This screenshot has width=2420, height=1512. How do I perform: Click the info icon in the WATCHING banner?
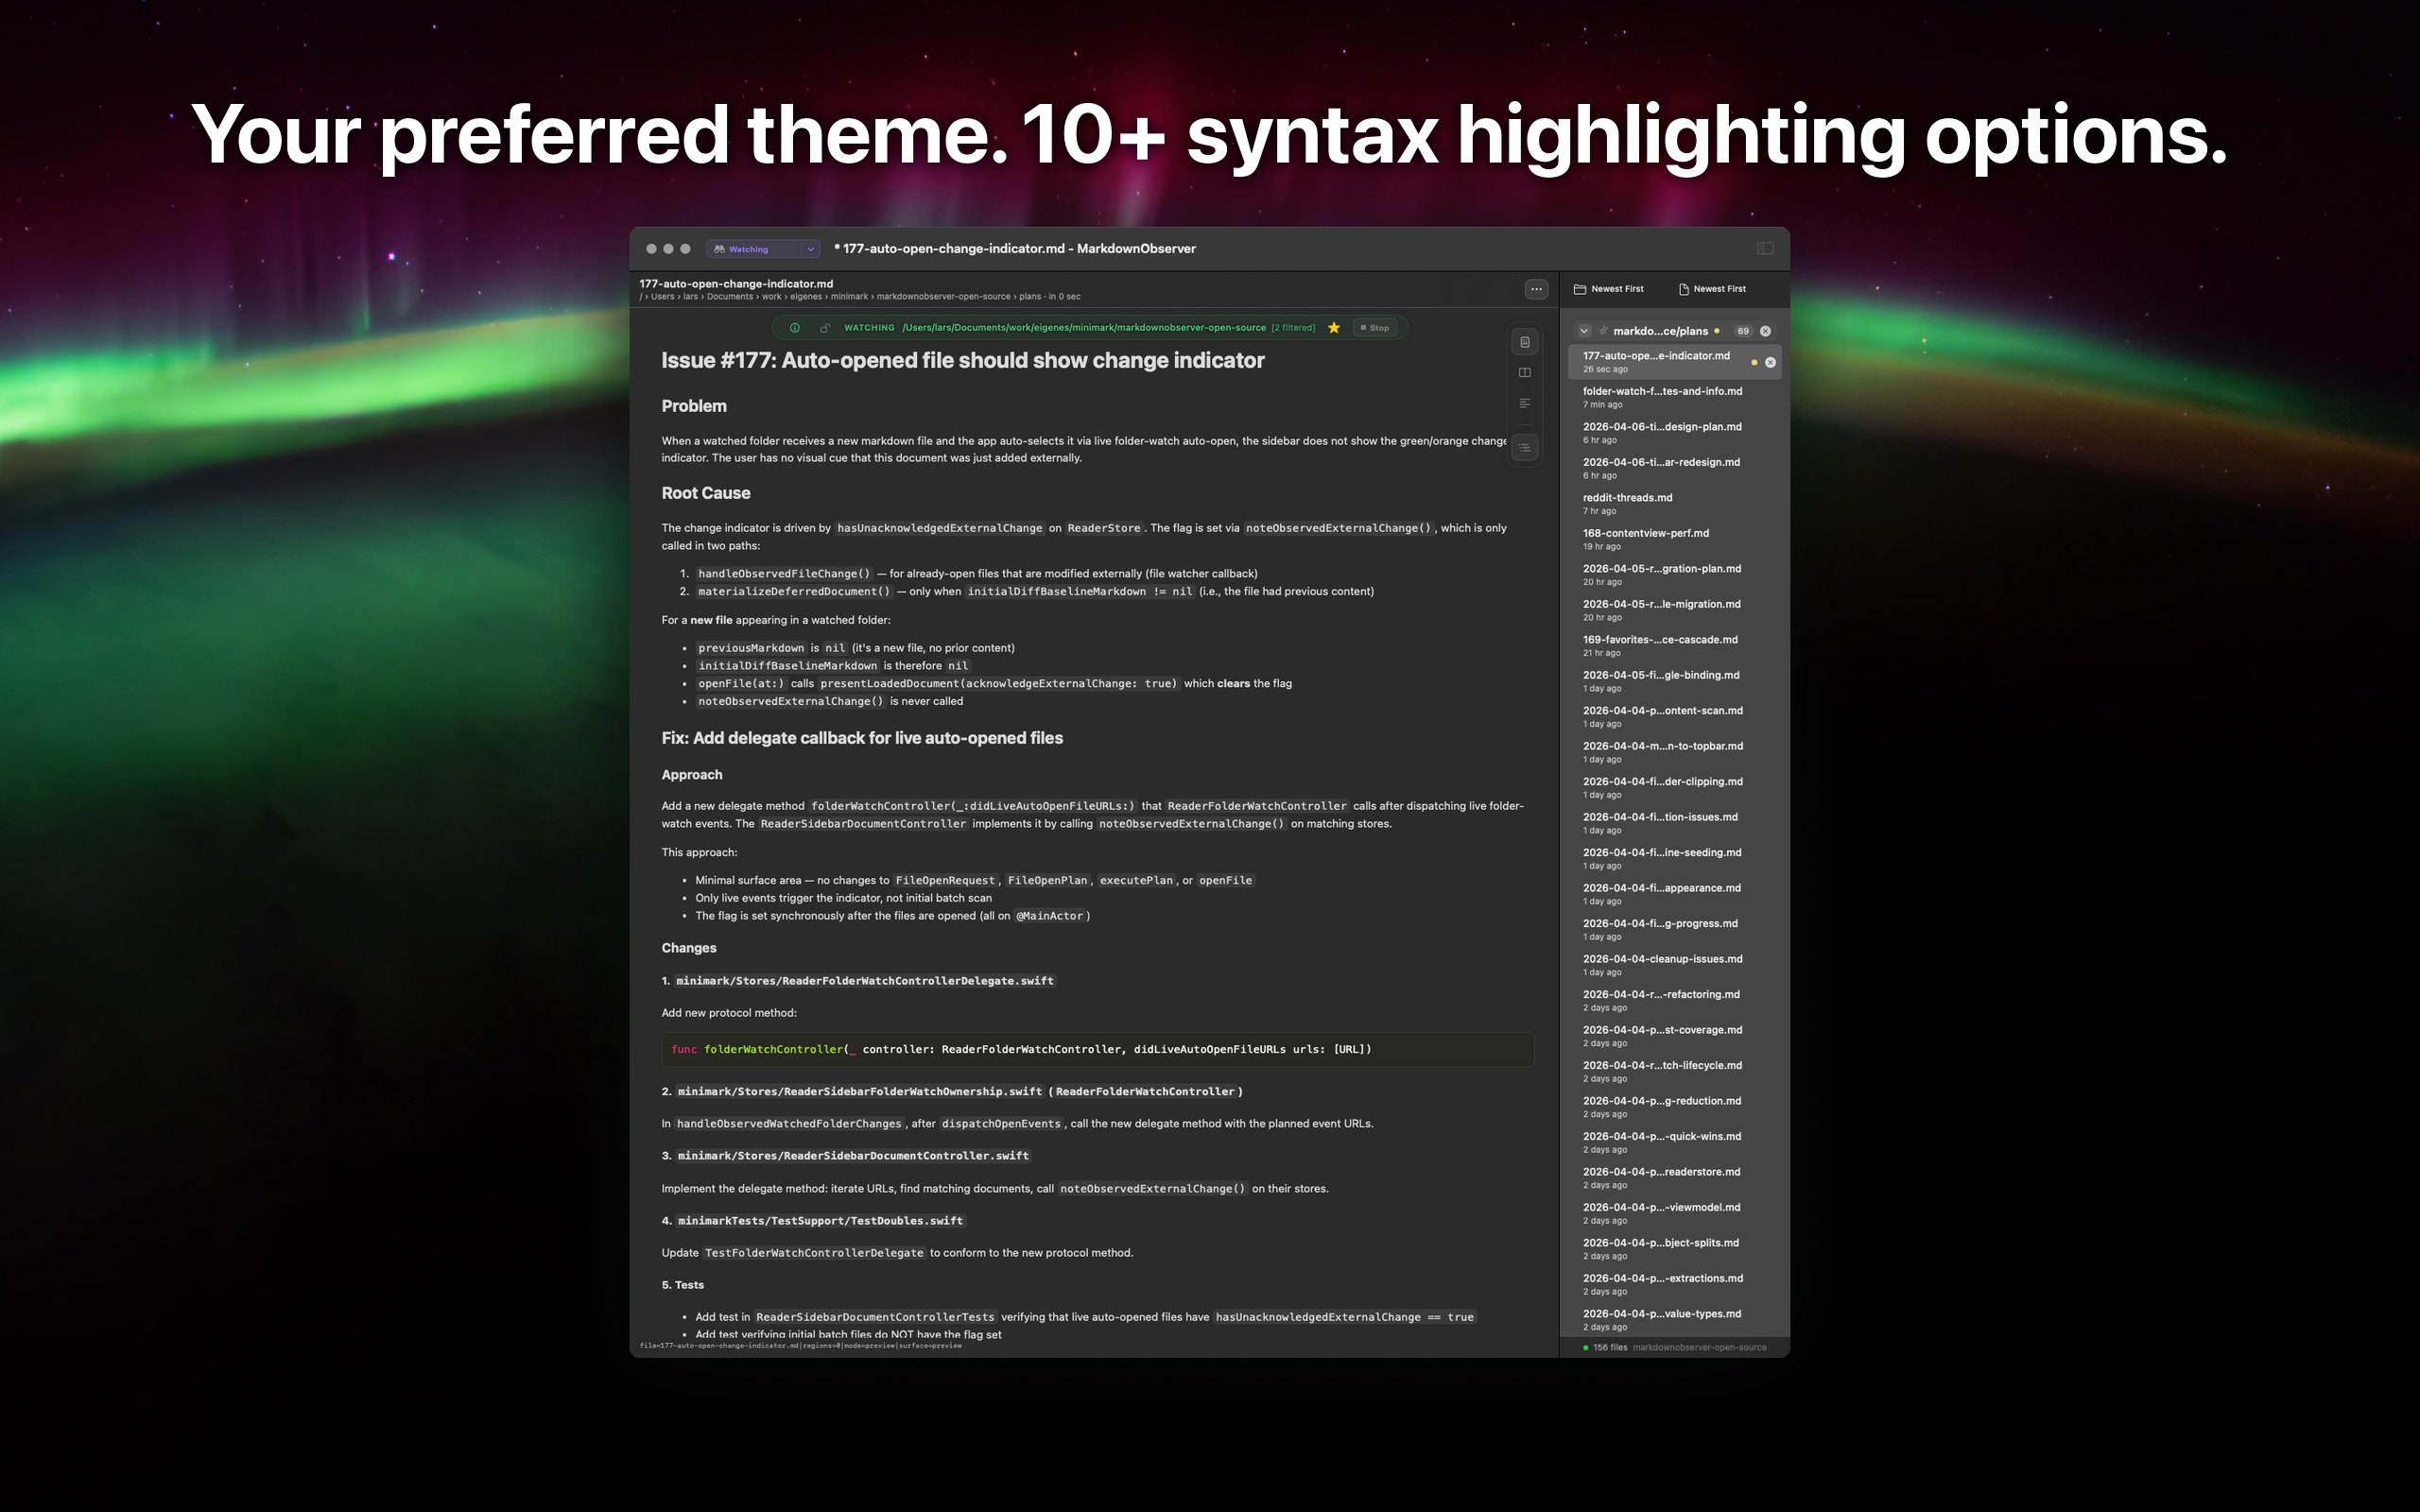796,327
